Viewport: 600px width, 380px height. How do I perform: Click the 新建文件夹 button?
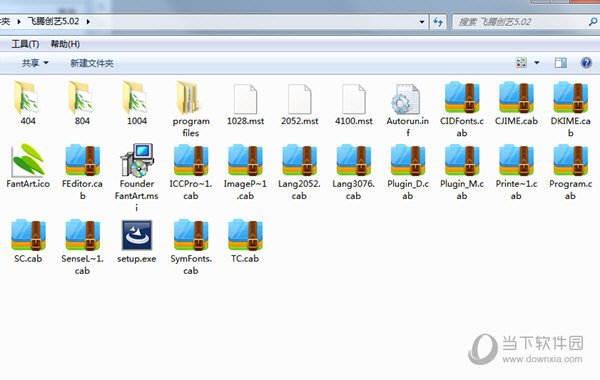point(92,63)
